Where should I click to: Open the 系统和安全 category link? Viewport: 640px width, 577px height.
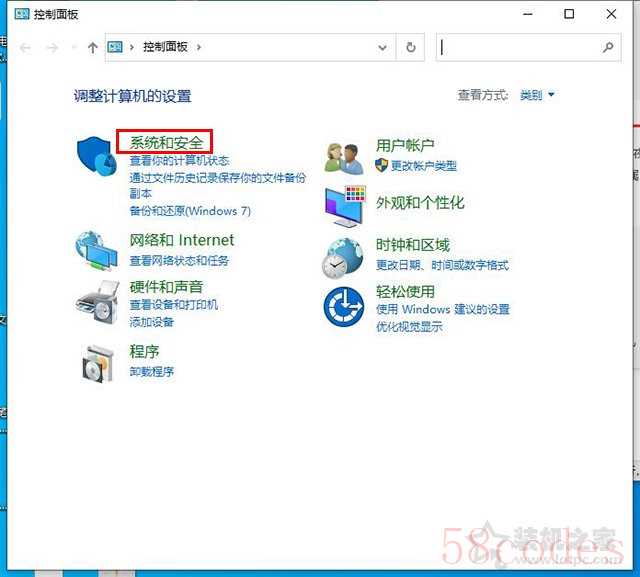[x=166, y=144]
